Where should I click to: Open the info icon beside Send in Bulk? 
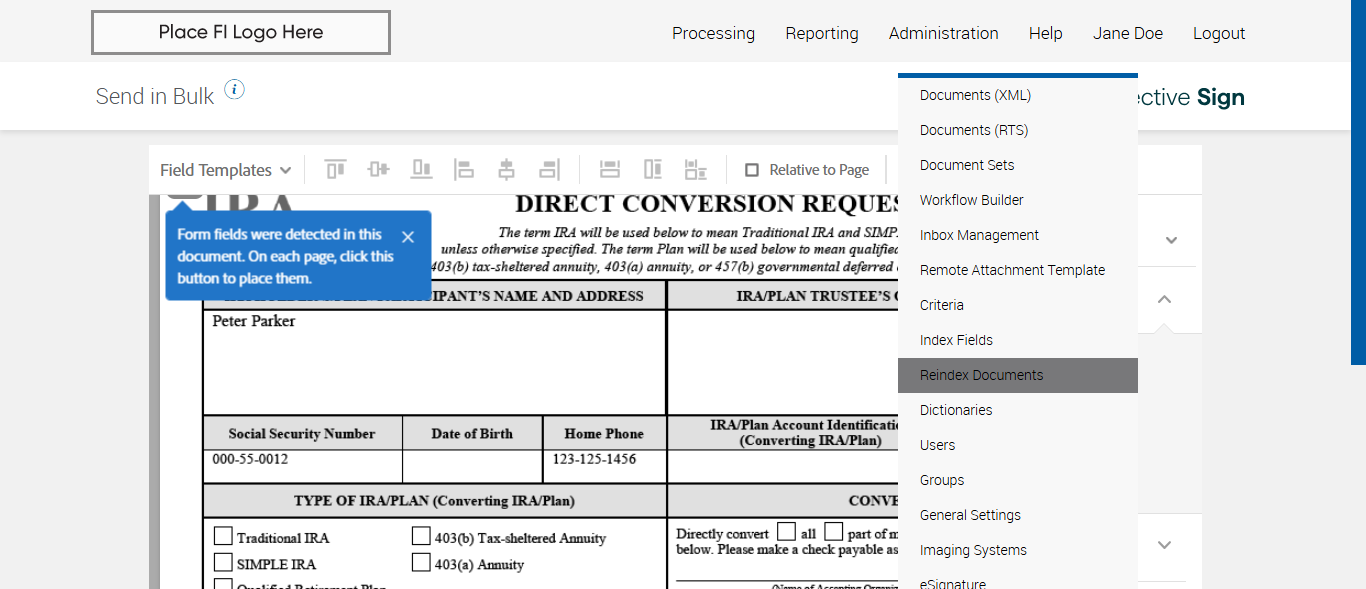tap(234, 91)
